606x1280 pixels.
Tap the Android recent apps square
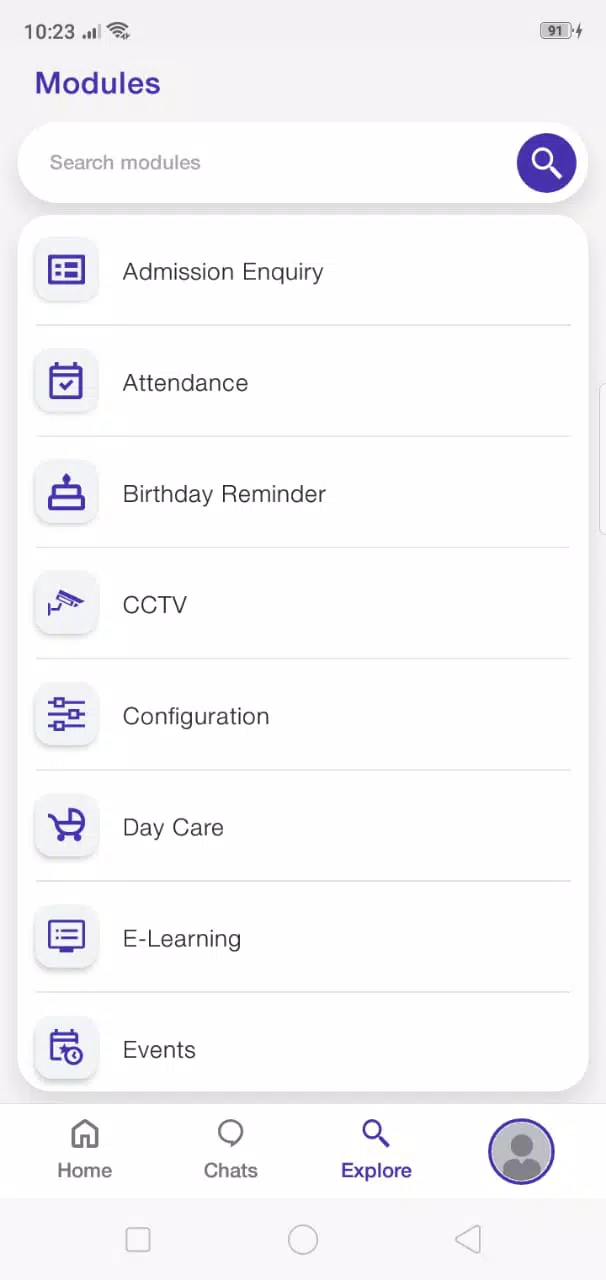[x=138, y=1240]
